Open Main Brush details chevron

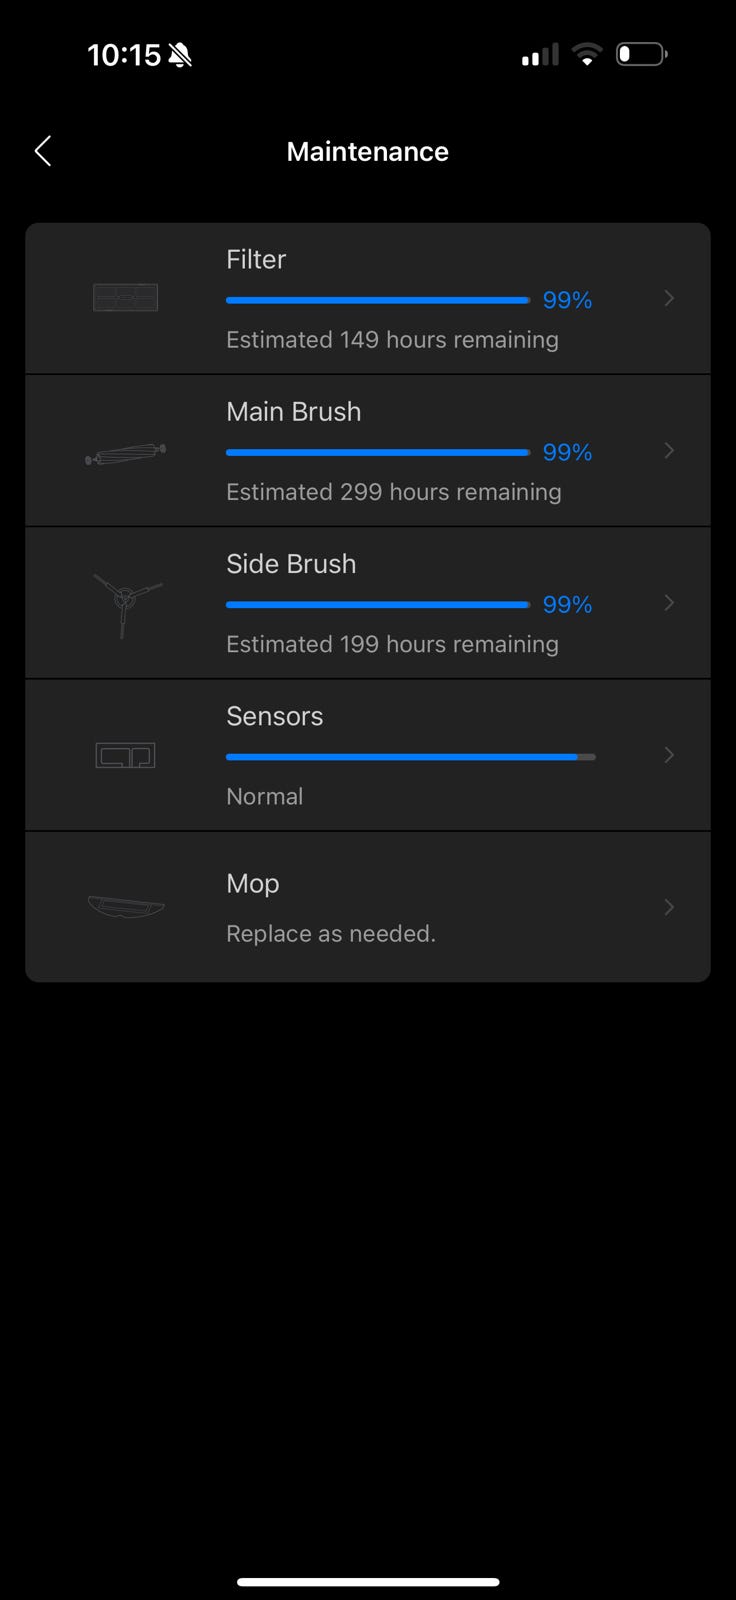click(669, 451)
